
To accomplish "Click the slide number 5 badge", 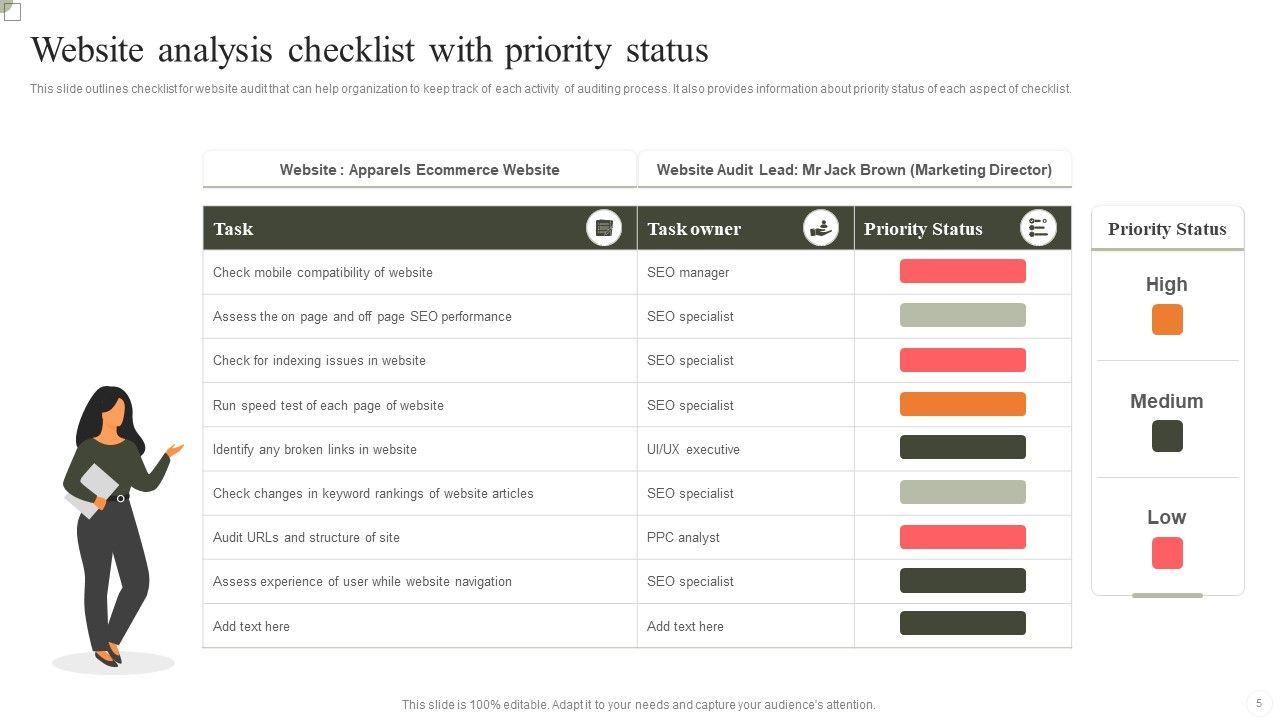I will [x=1259, y=703].
